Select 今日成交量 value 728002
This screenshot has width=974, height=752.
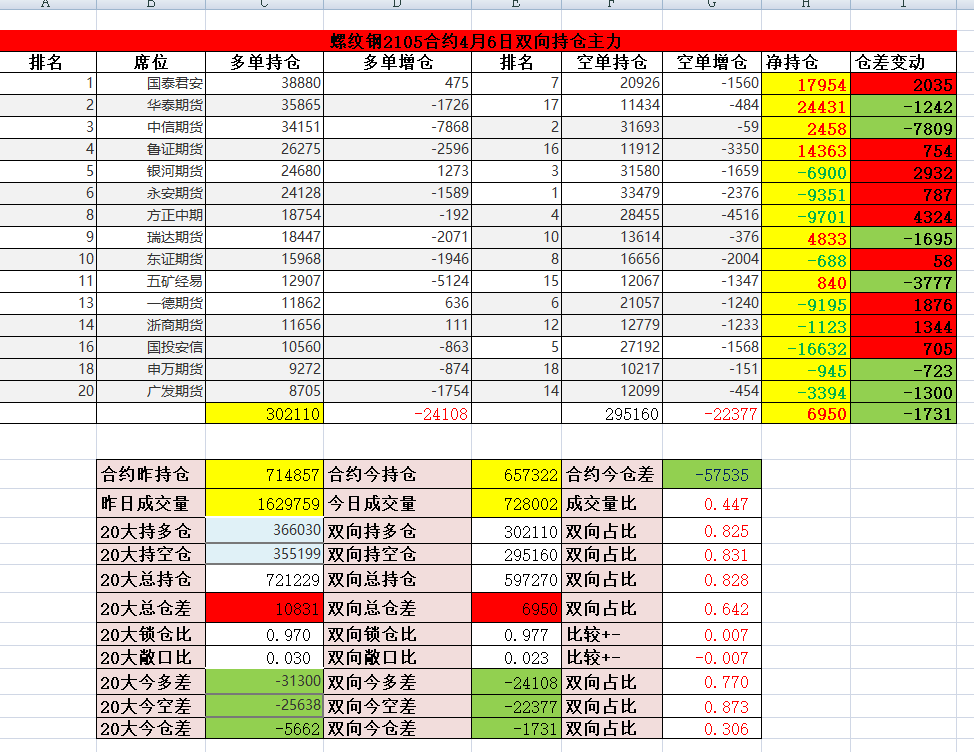tap(516, 504)
